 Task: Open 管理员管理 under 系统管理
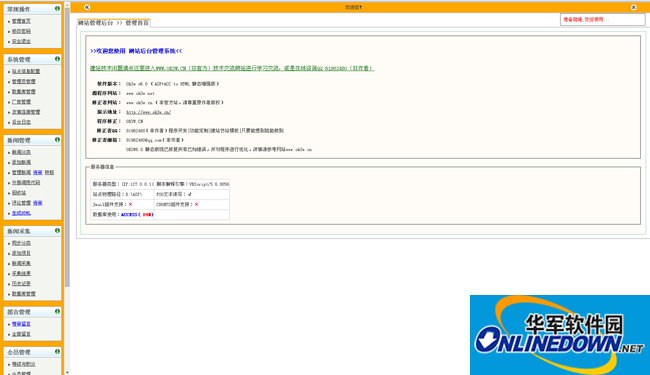point(24,82)
